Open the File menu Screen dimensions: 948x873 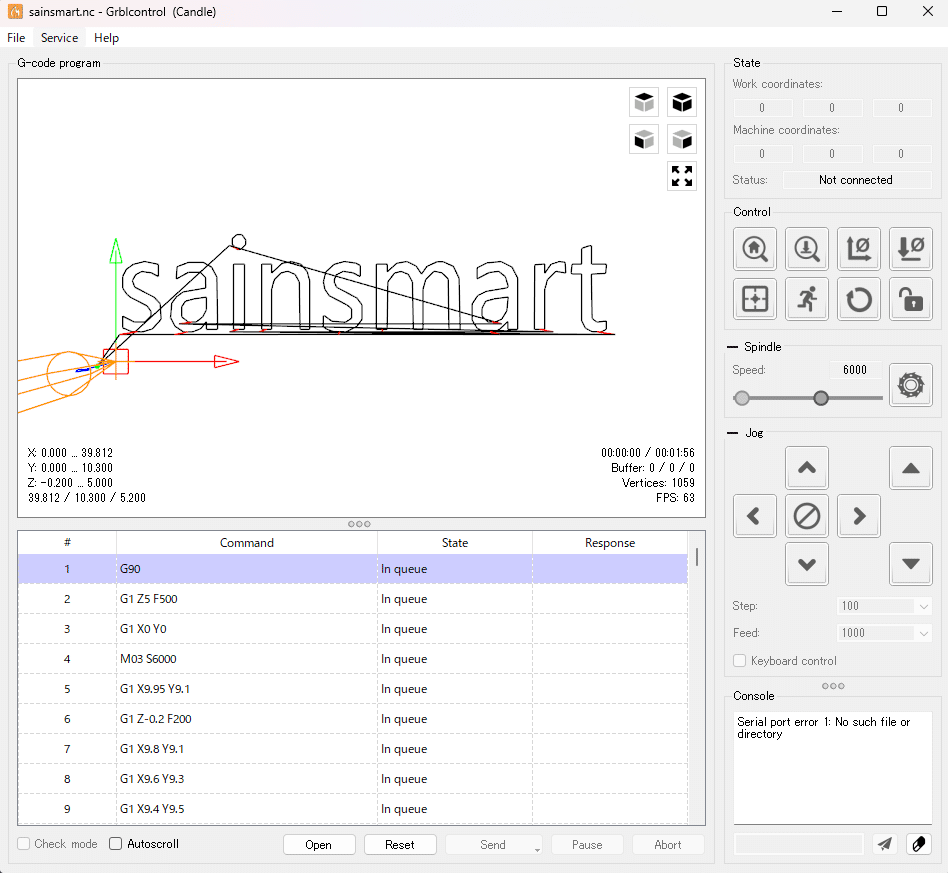16,37
